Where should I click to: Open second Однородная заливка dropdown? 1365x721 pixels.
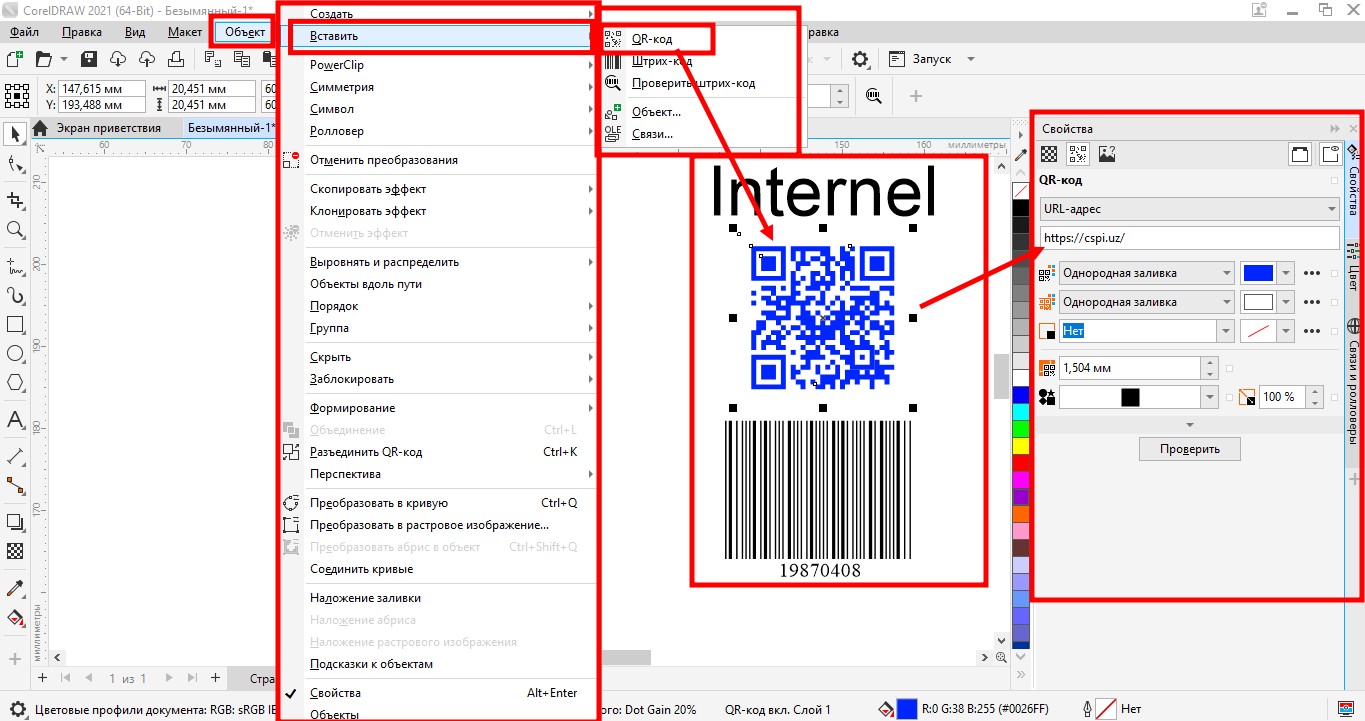click(1146, 302)
